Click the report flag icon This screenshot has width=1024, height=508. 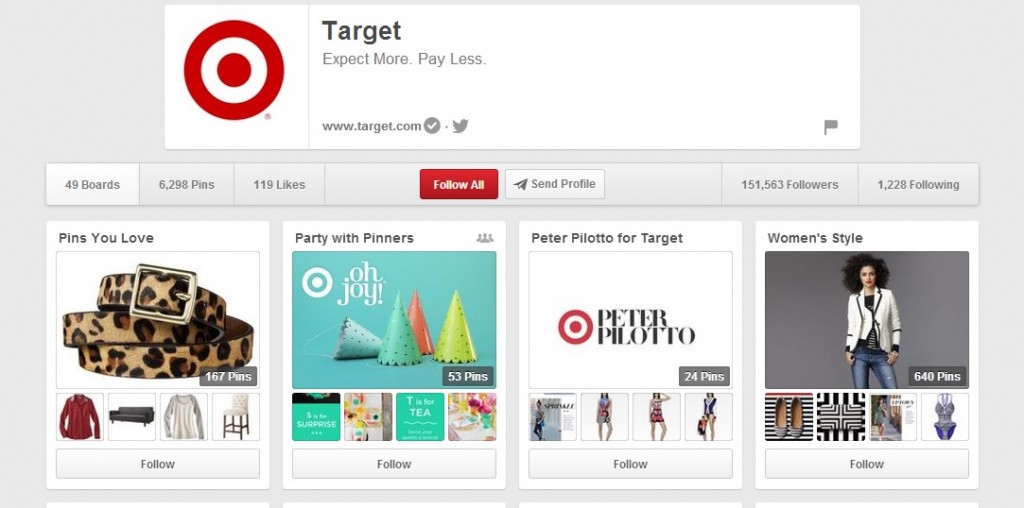[x=831, y=127]
